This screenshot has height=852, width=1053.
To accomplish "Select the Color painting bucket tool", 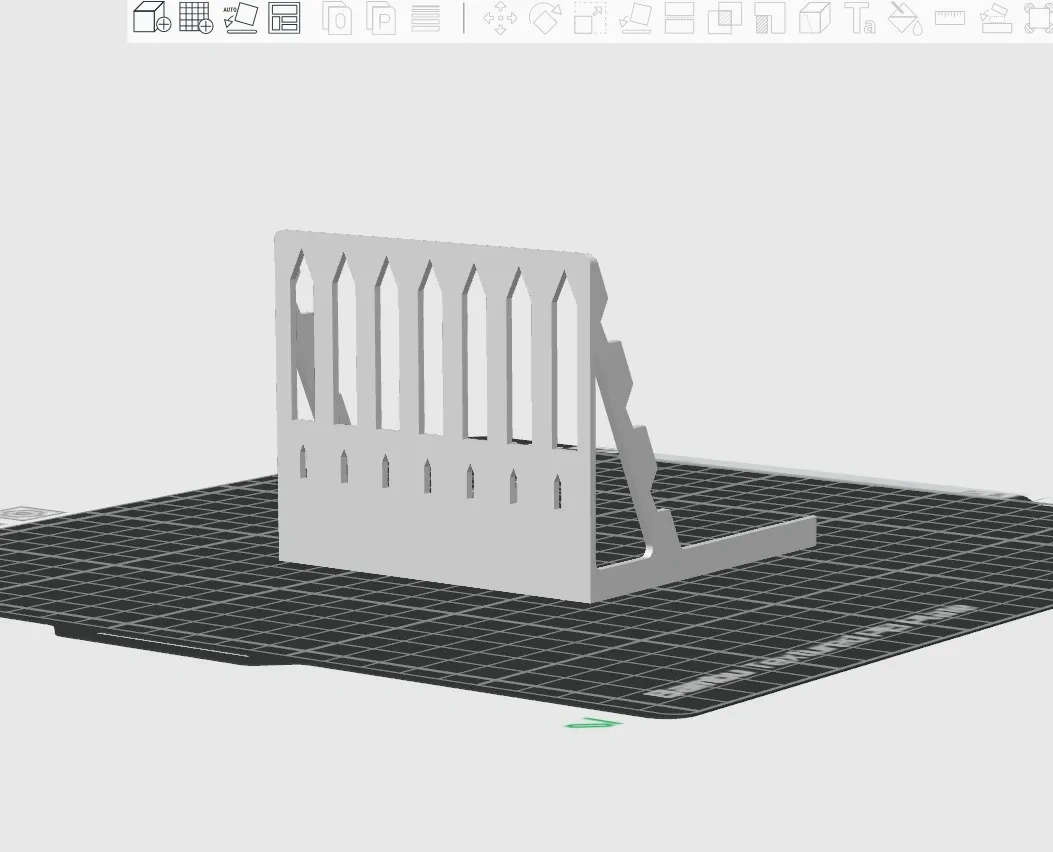I will click(905, 18).
